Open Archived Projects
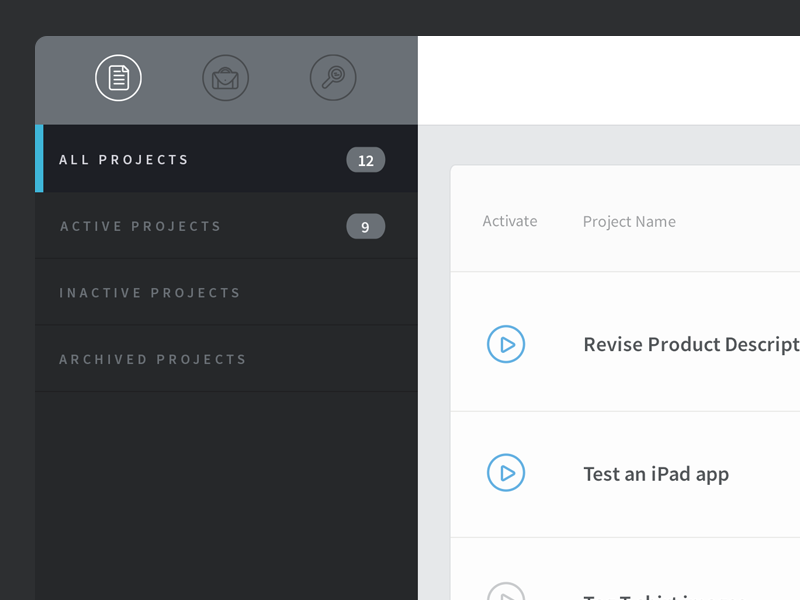This screenshot has width=800, height=600. point(152,359)
